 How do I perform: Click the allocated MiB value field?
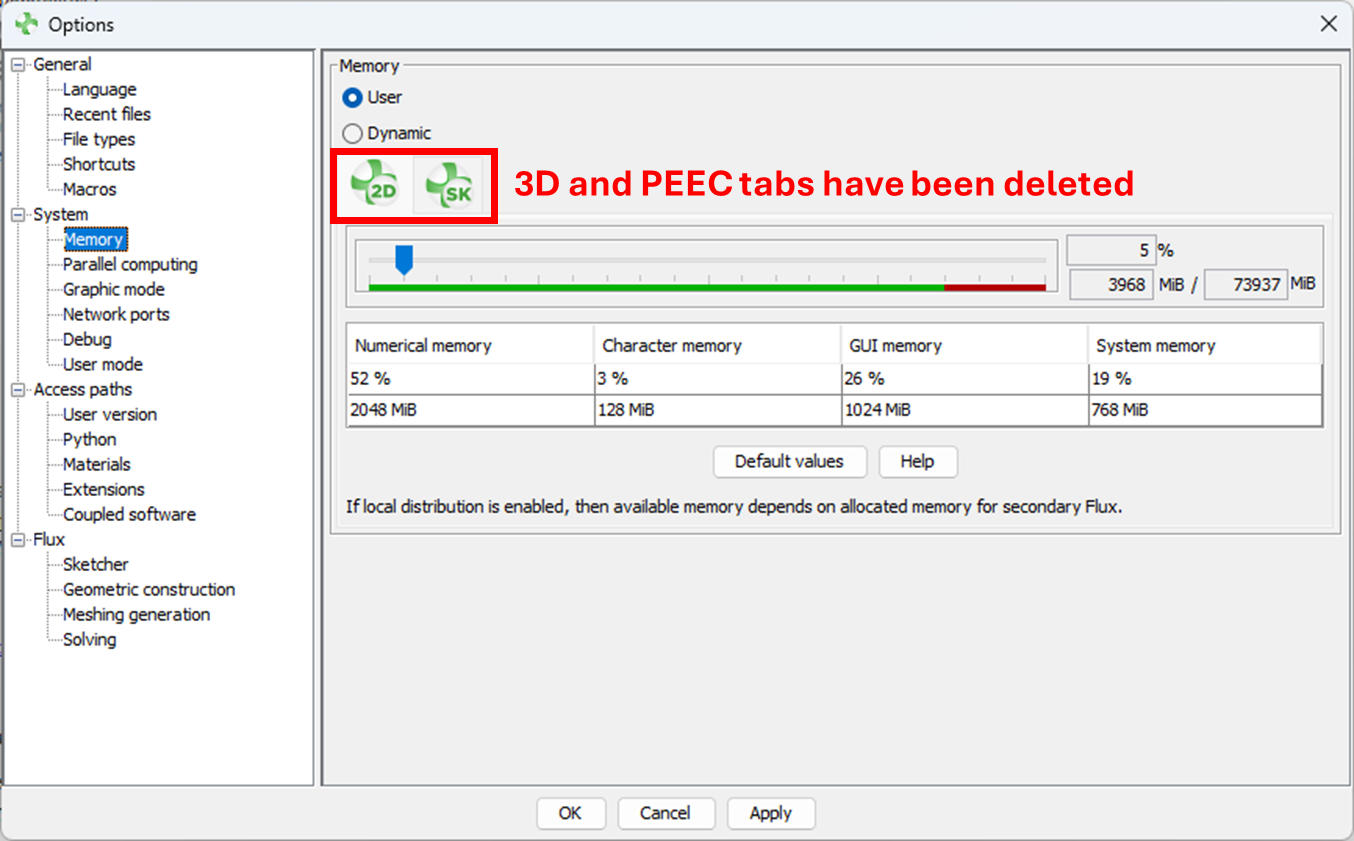(x=1112, y=285)
